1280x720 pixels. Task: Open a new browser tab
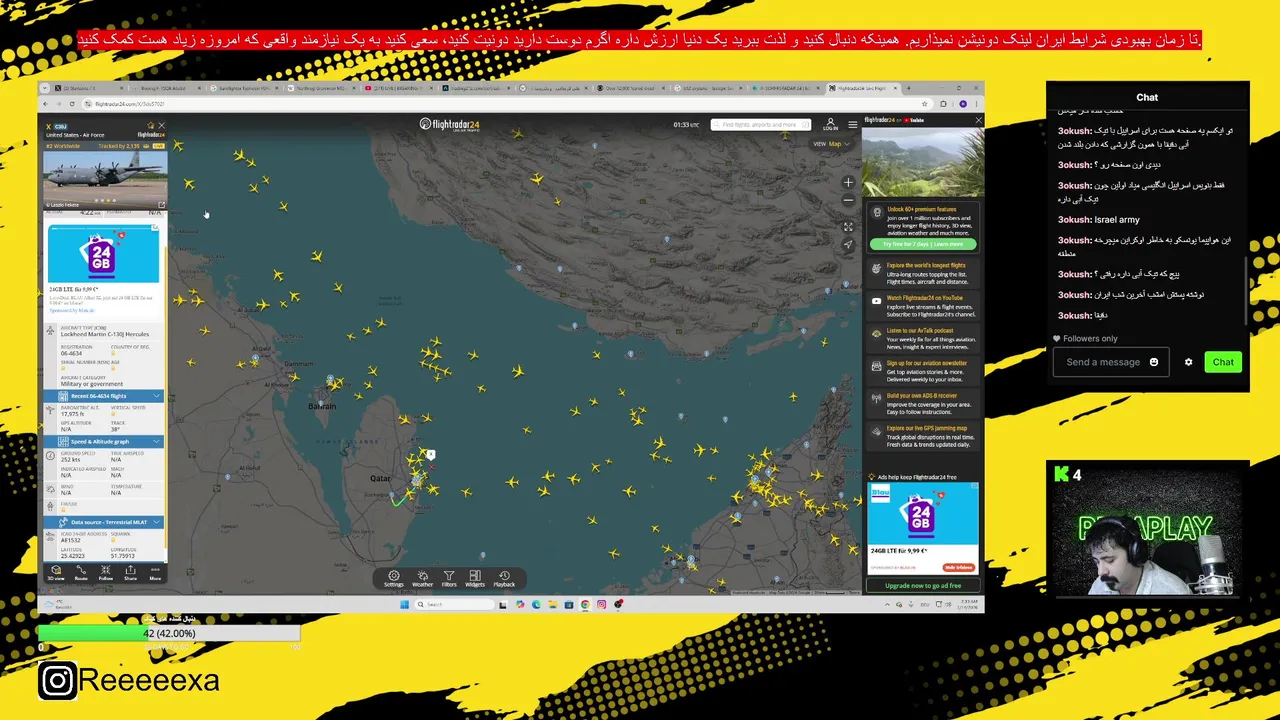907,88
